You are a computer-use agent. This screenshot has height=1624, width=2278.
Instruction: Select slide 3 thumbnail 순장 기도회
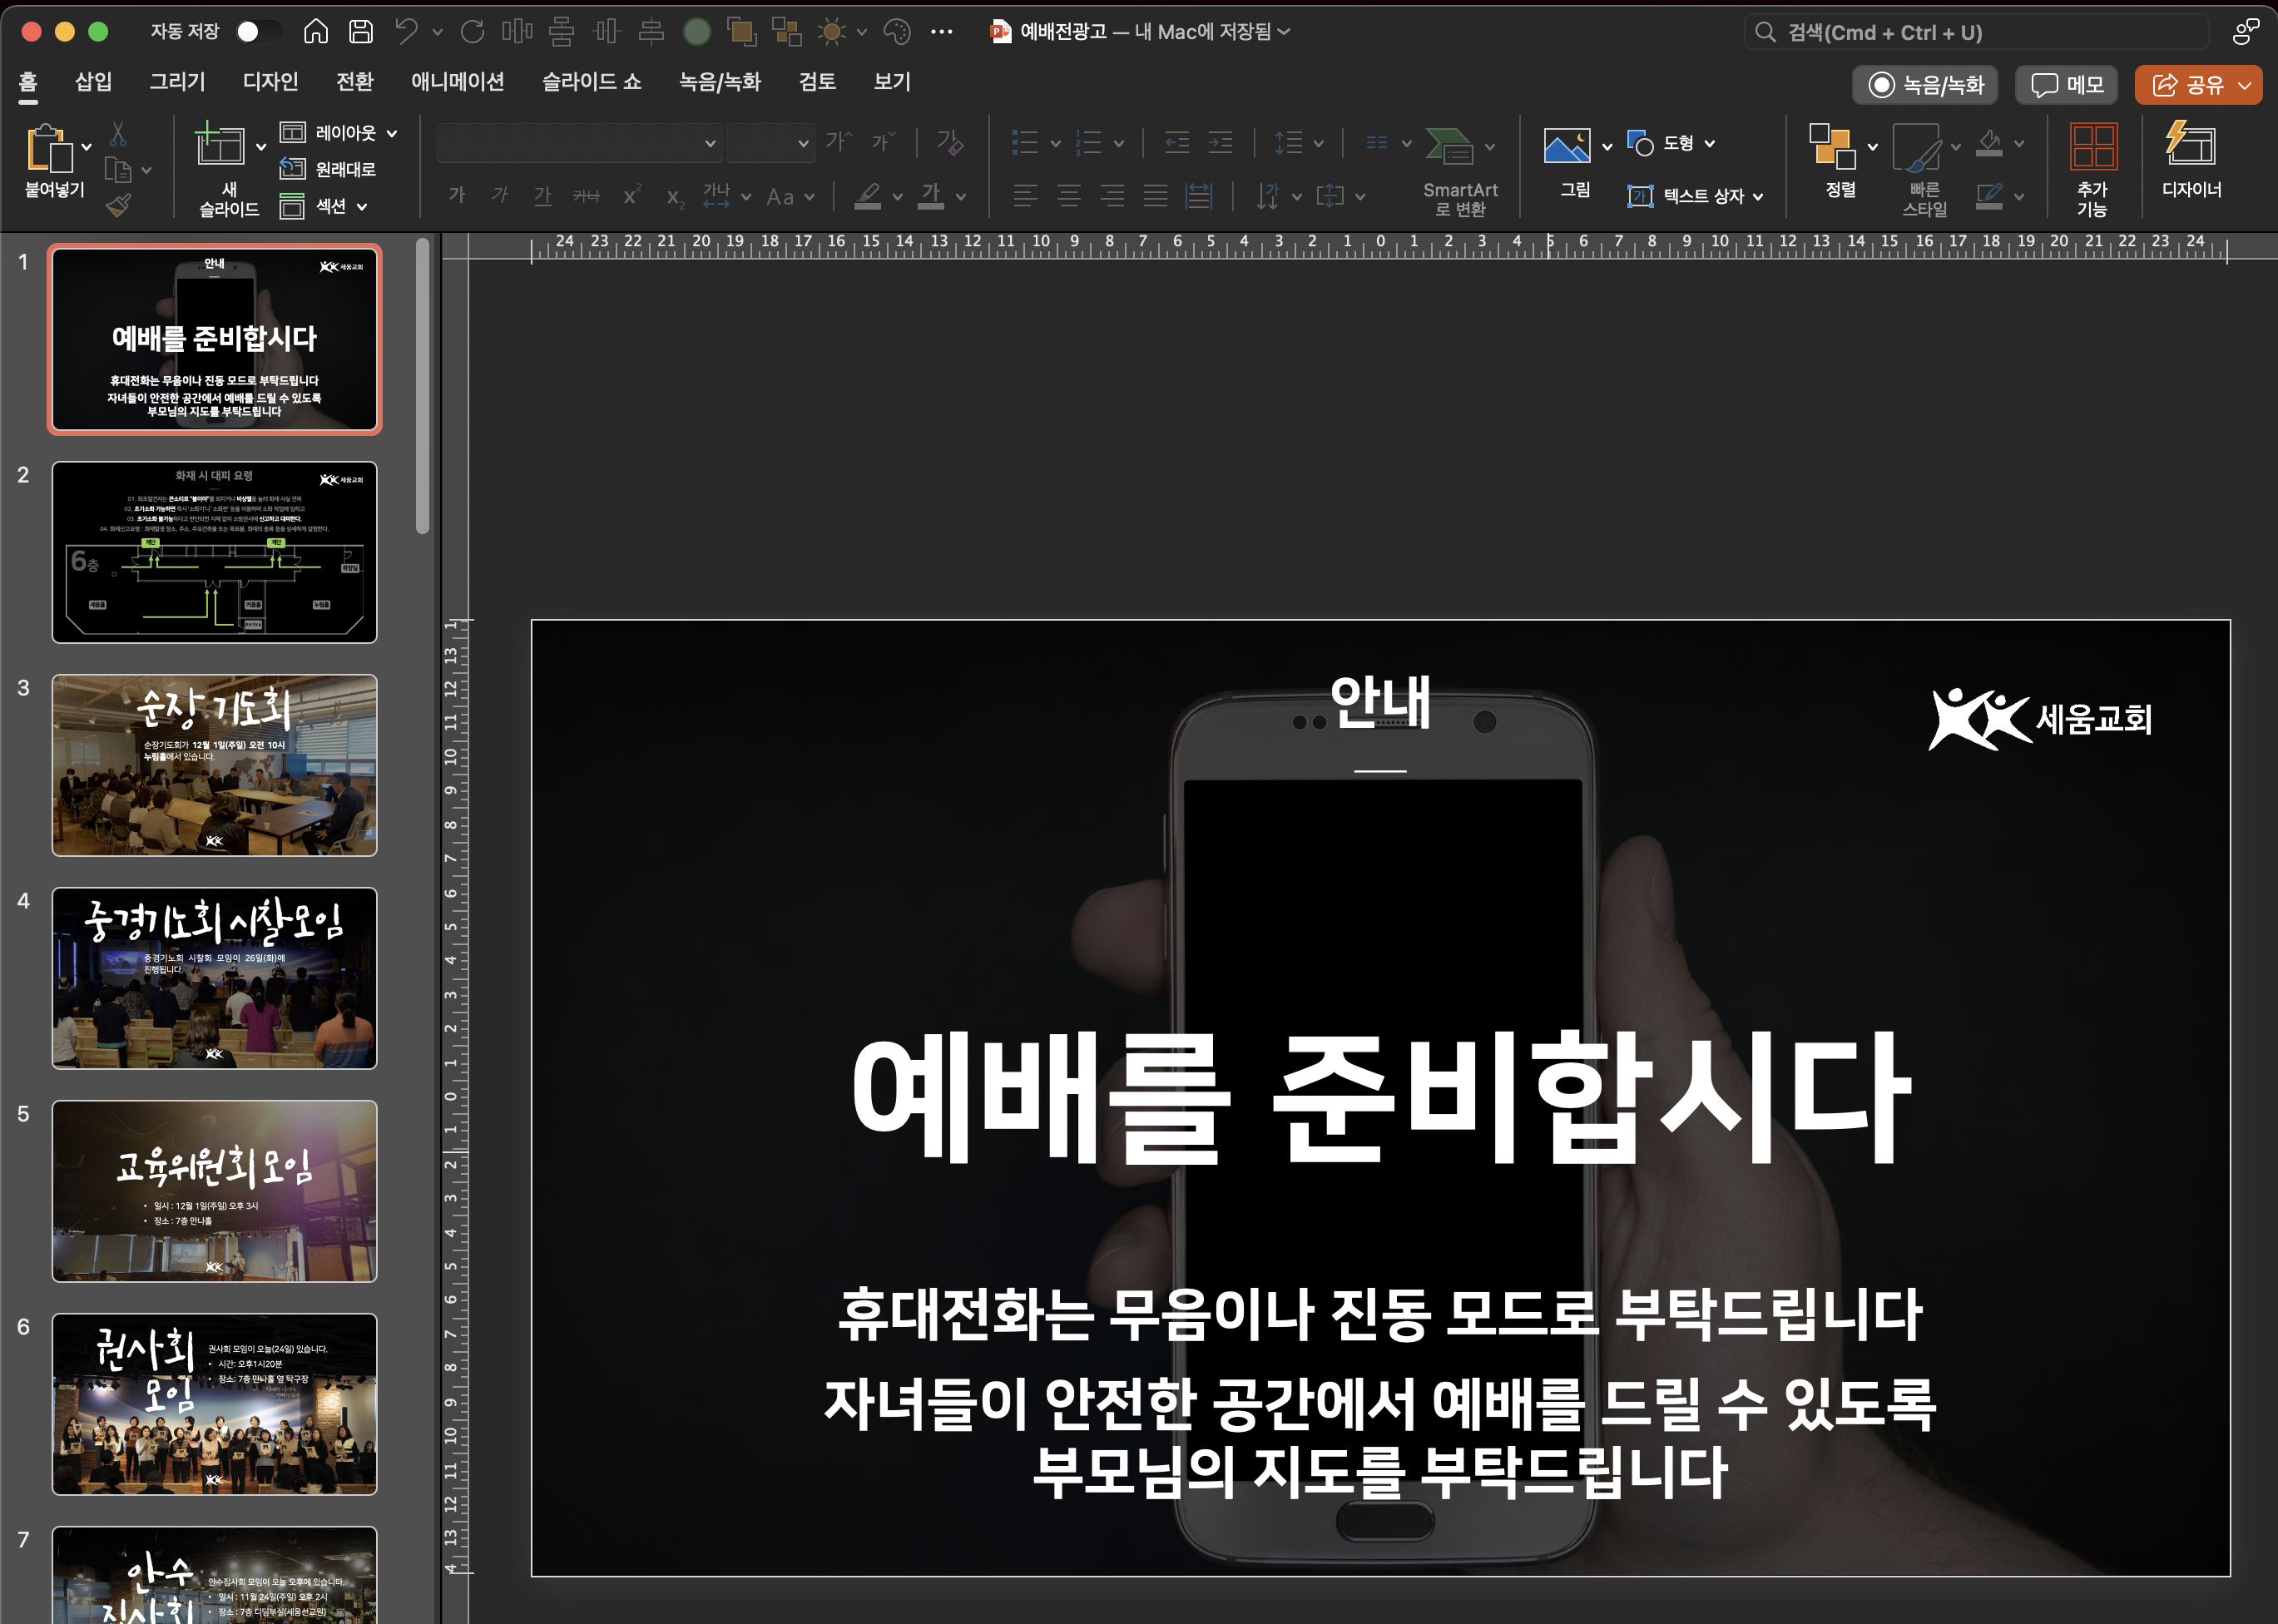pos(214,765)
